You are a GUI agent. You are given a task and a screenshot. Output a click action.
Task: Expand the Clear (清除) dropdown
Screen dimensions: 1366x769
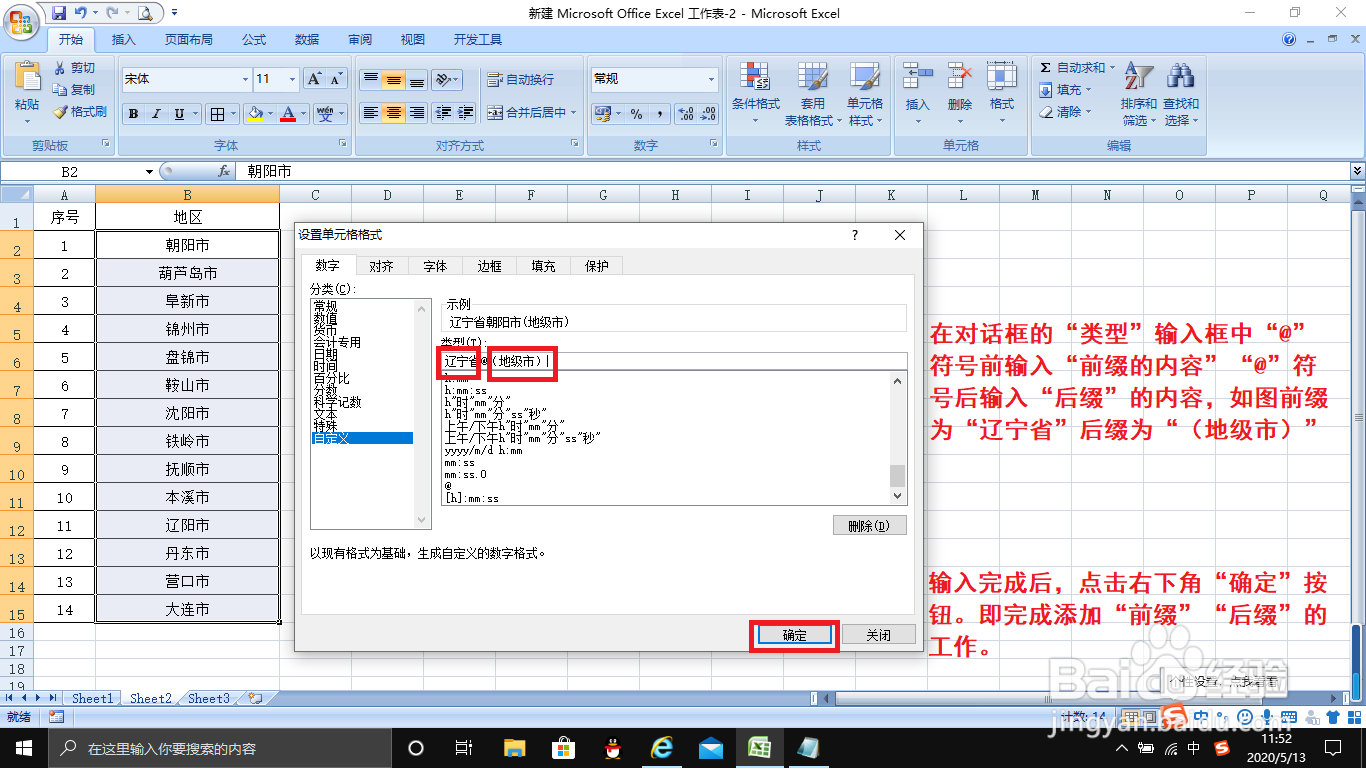1089,112
